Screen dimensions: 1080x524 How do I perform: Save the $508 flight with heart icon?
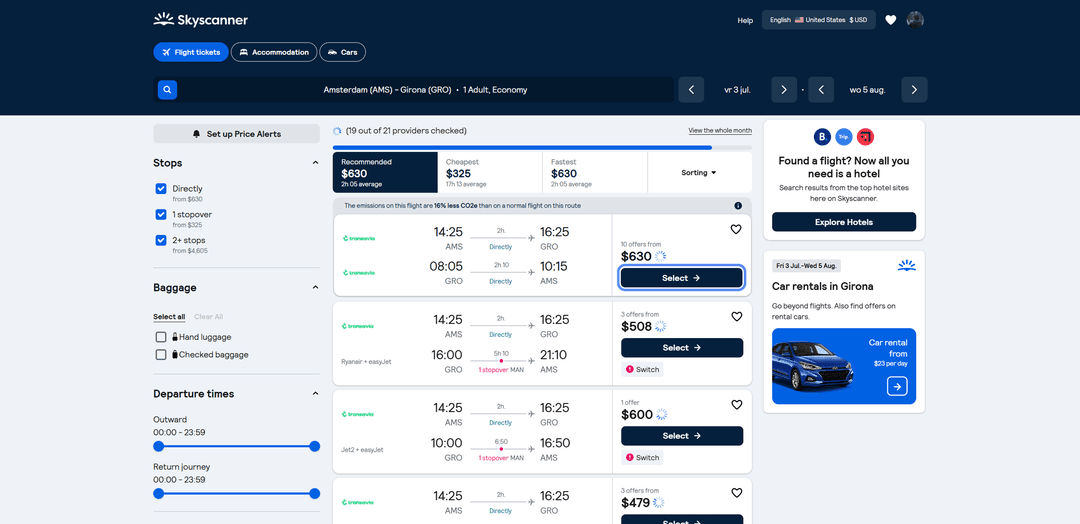[x=736, y=317]
